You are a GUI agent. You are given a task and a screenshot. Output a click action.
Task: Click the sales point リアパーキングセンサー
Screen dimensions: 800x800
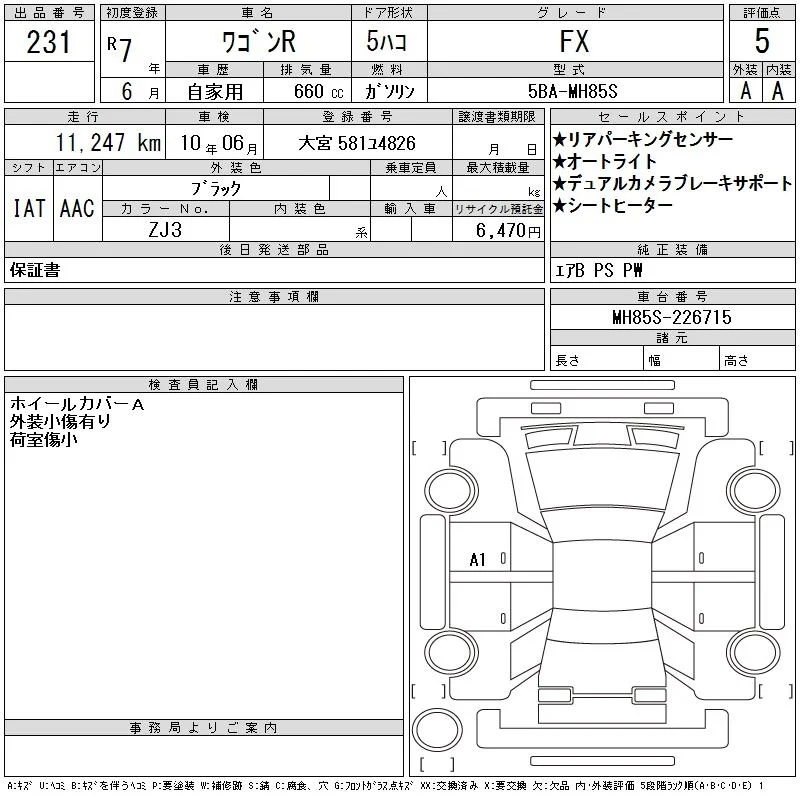pos(643,139)
